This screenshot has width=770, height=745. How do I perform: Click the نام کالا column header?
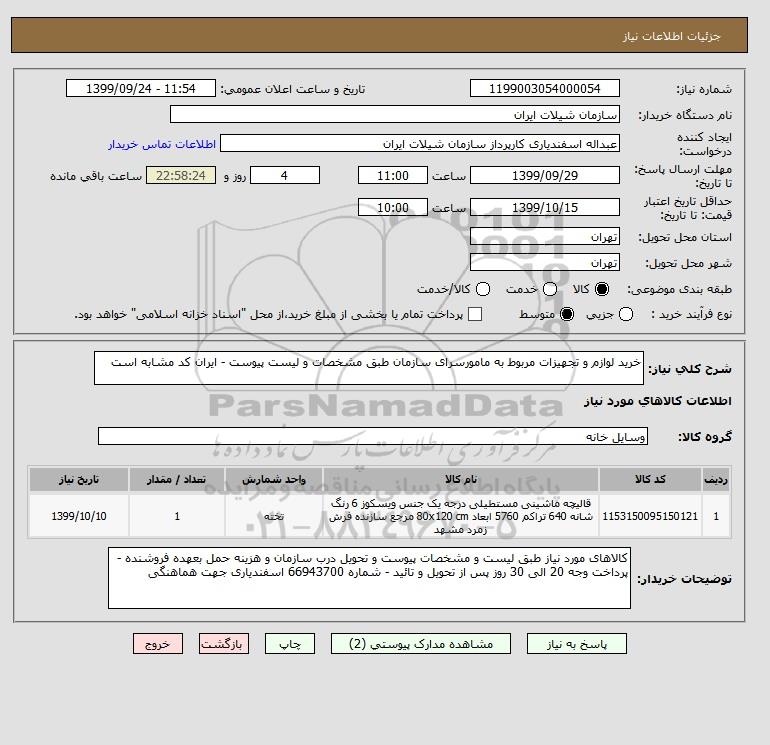(x=461, y=479)
